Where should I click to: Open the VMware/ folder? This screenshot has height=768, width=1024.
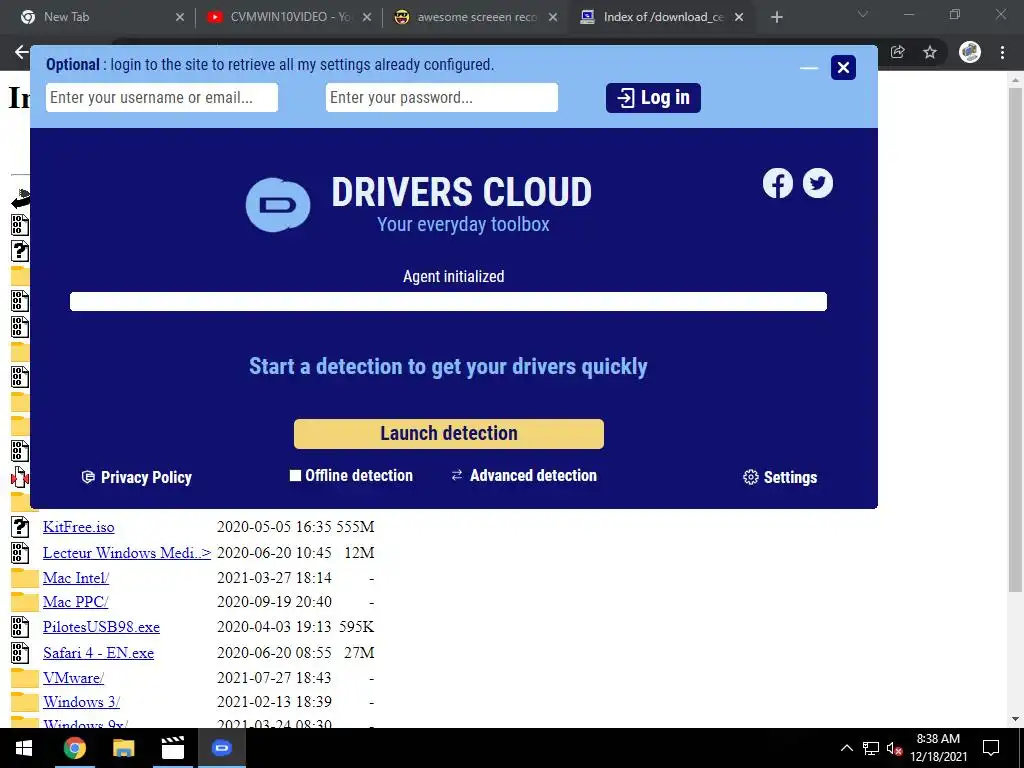point(73,678)
